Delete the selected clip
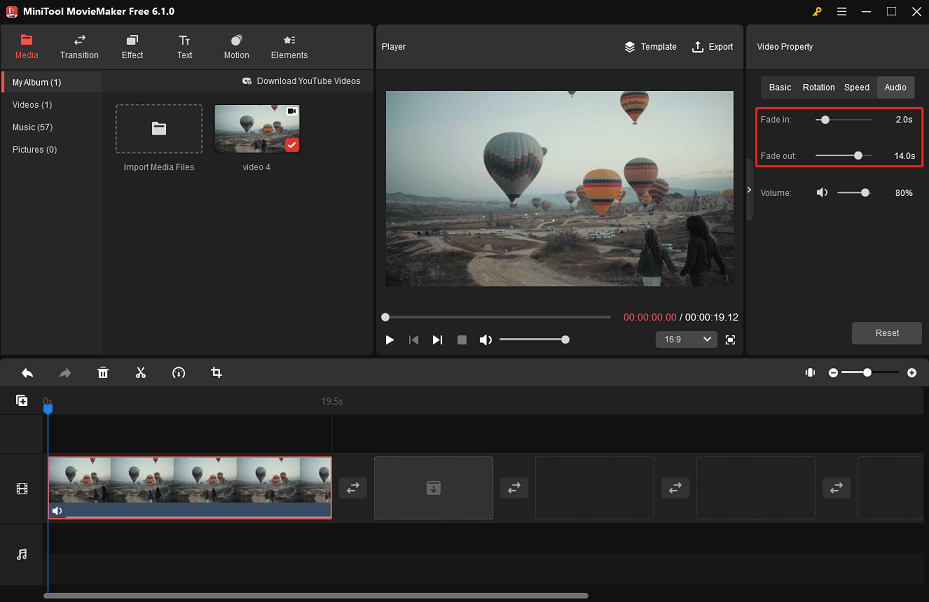This screenshot has width=929, height=602. (103, 373)
